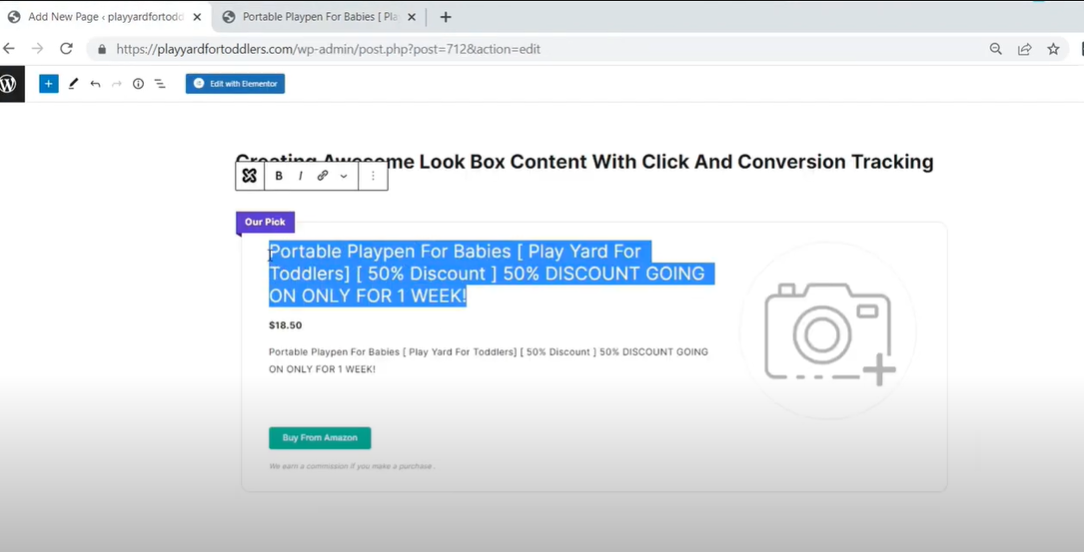Select the pencil Tools icon
The width and height of the screenshot is (1084, 552).
tap(73, 84)
